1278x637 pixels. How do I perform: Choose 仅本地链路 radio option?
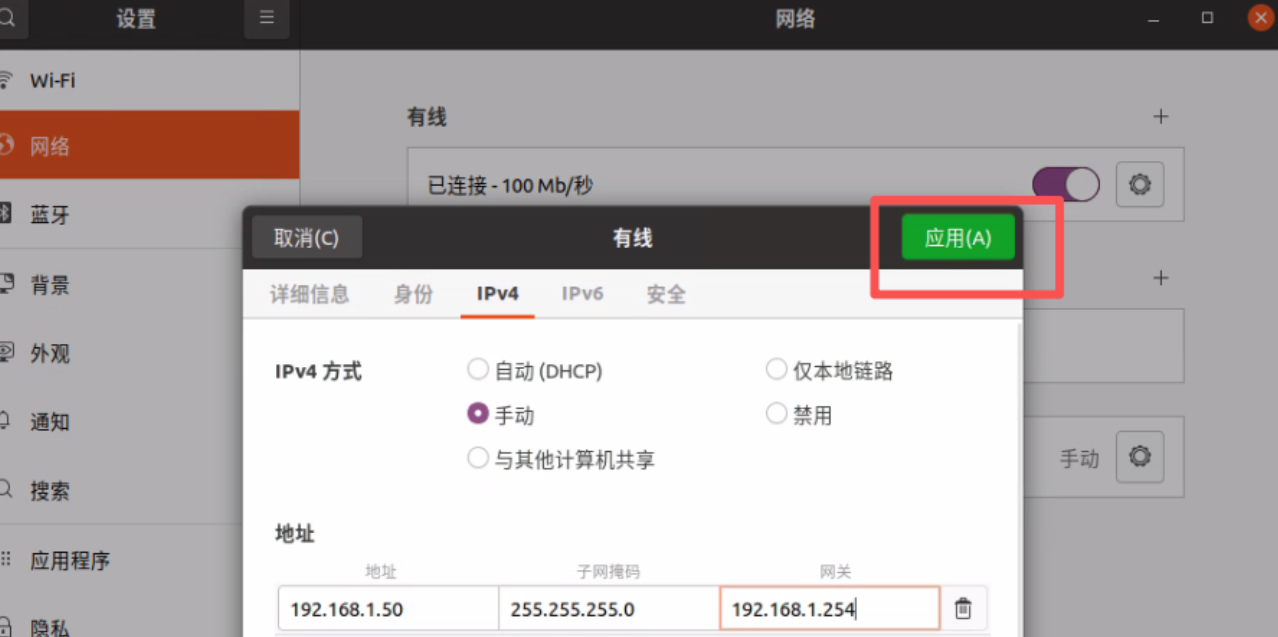pyautogui.click(x=776, y=371)
